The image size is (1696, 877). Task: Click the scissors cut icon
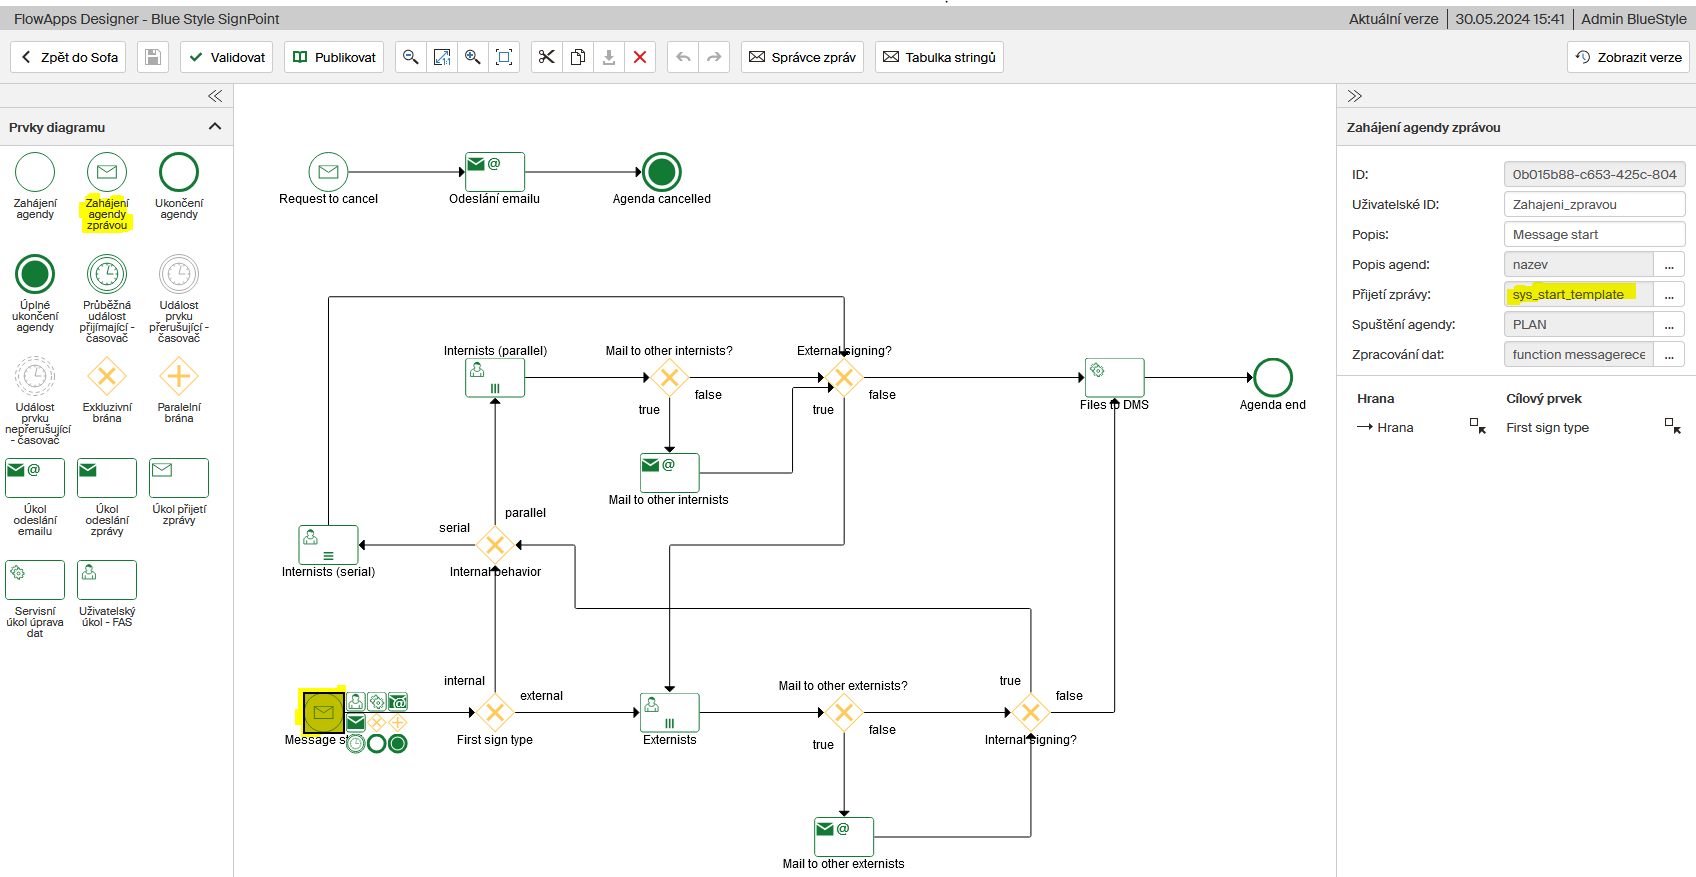(x=546, y=57)
